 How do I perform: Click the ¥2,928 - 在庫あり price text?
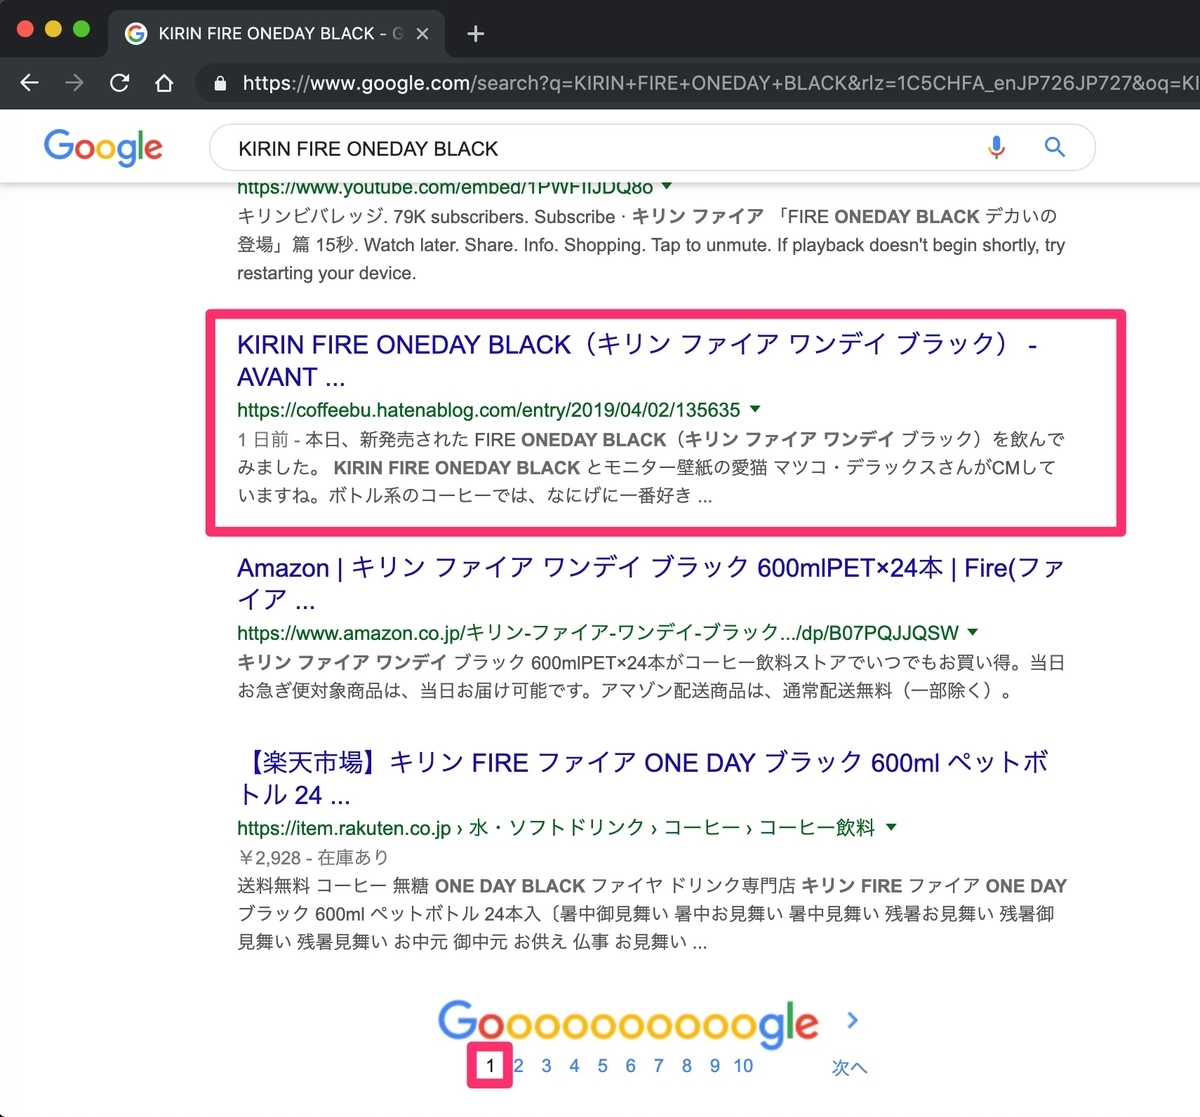click(x=313, y=857)
